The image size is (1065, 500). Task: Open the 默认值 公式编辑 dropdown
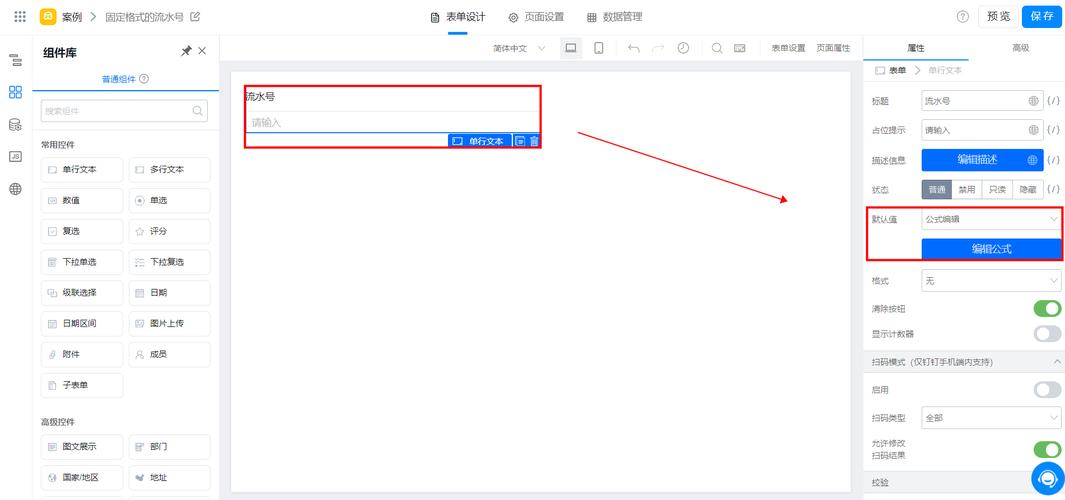tap(991, 219)
